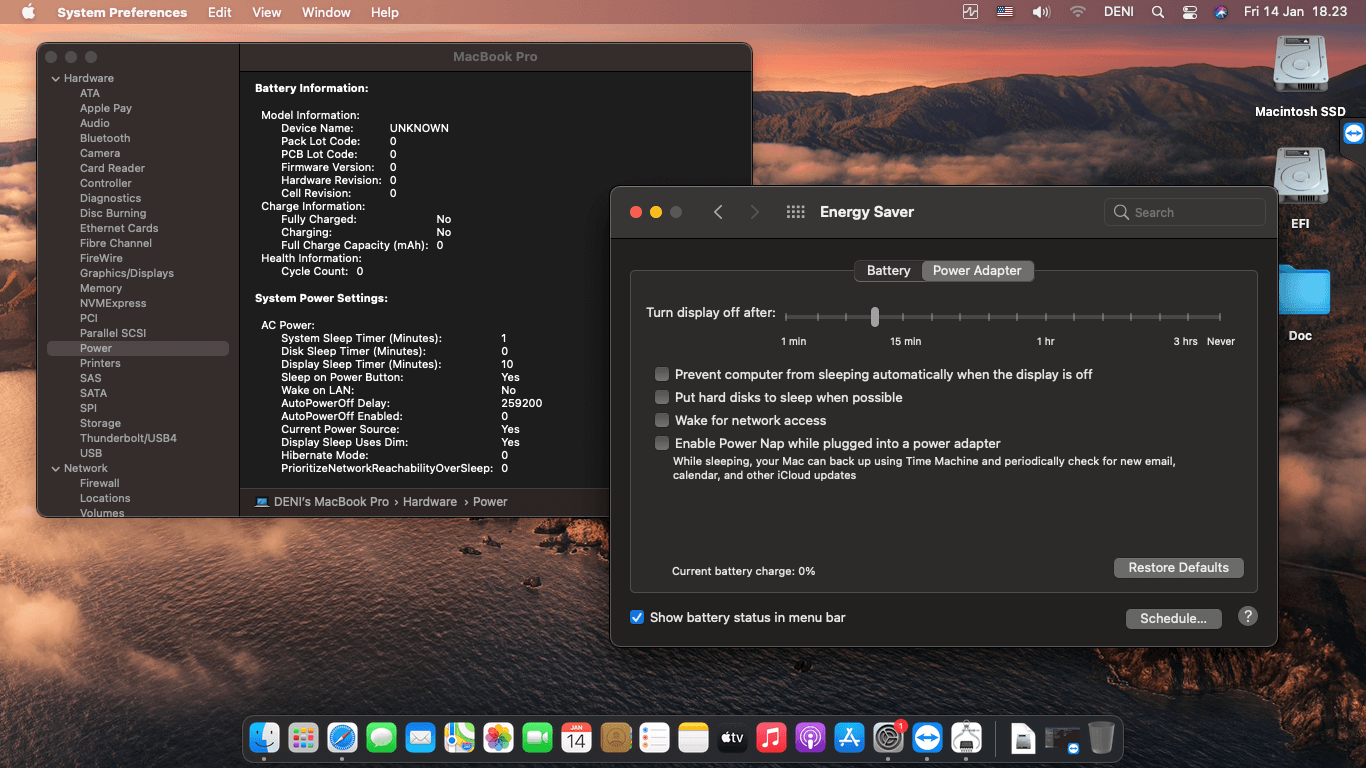Select NVMExpress in the sidebar
The width and height of the screenshot is (1366, 768).
point(113,303)
